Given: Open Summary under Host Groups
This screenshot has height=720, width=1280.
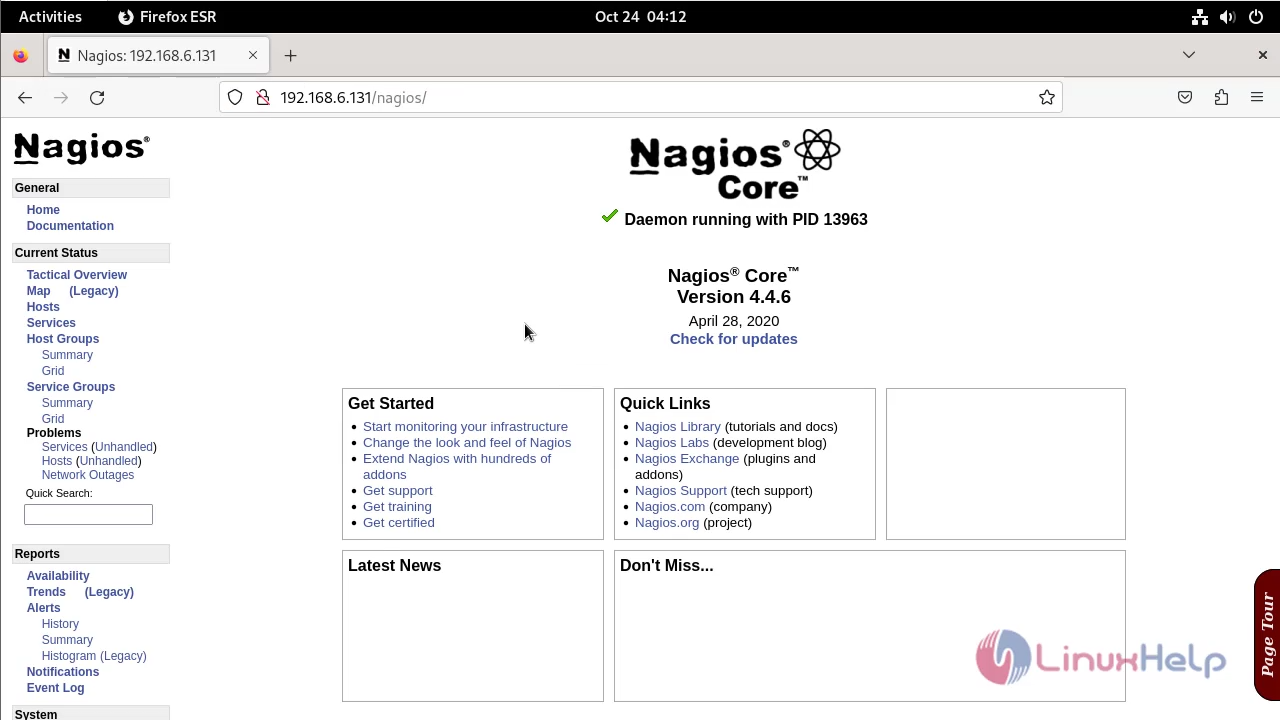Looking at the screenshot, I should click(67, 355).
